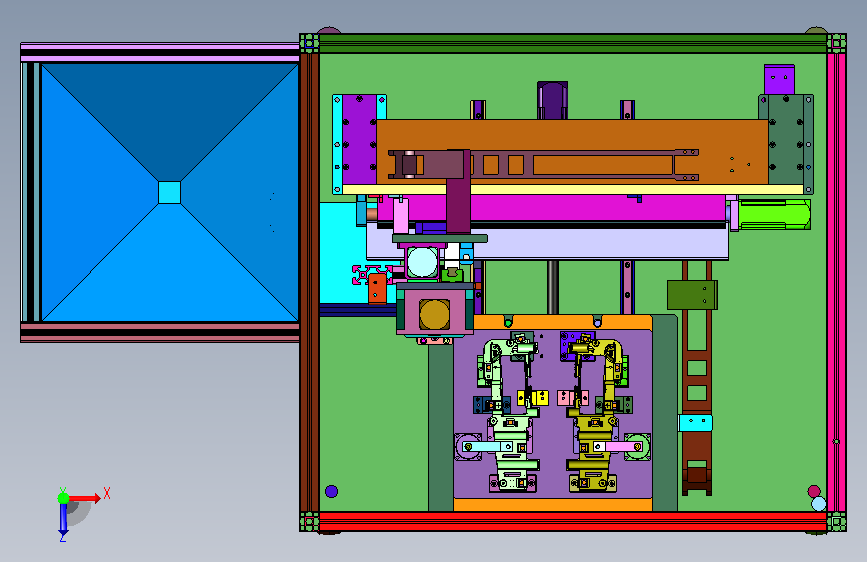Pick the gold circle inside pink block
The width and height of the screenshot is (867, 562).
[435, 314]
